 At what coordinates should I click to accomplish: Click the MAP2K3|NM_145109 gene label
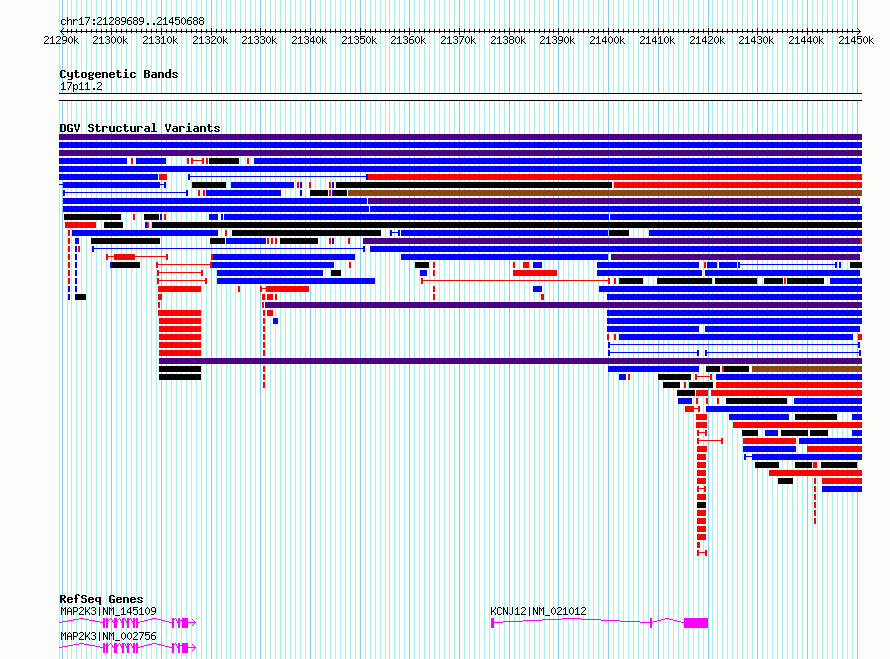(108, 611)
